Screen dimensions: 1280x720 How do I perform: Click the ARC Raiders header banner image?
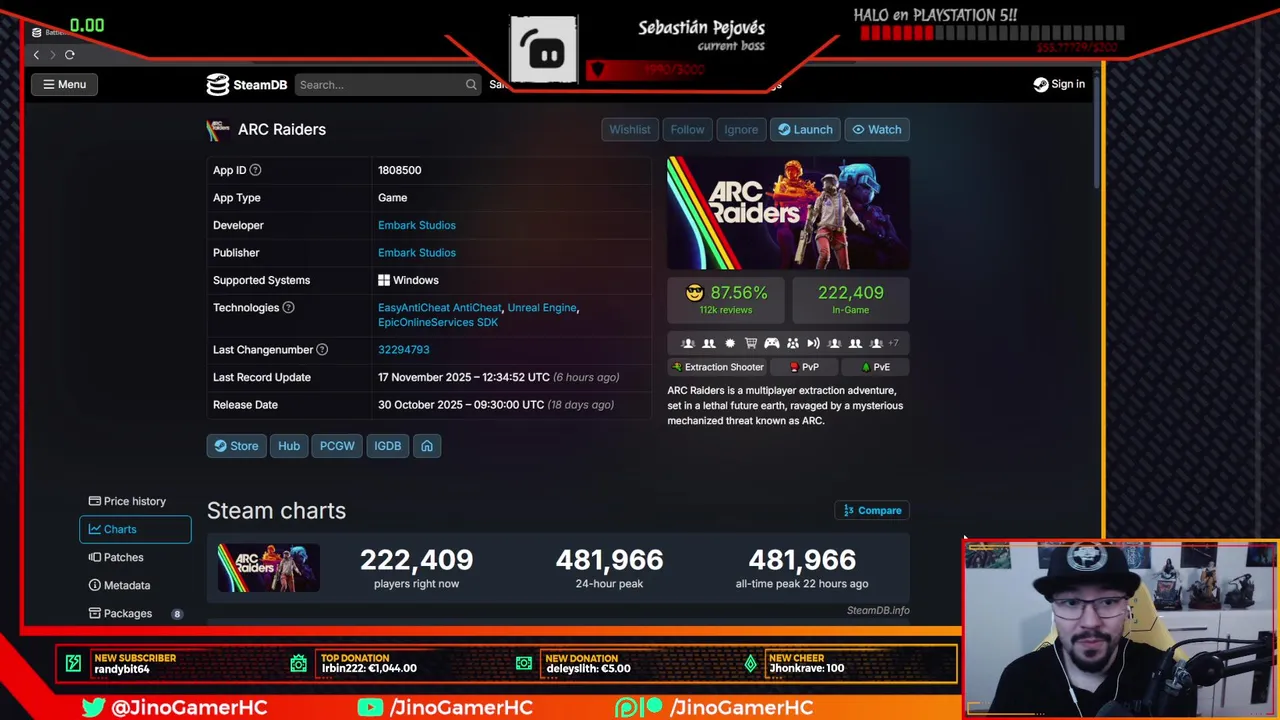point(788,213)
